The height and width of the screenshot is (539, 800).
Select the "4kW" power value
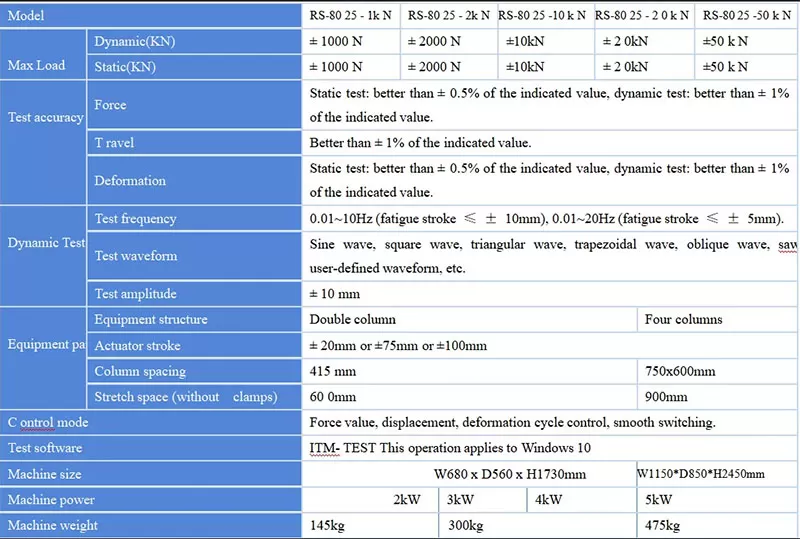[548, 500]
